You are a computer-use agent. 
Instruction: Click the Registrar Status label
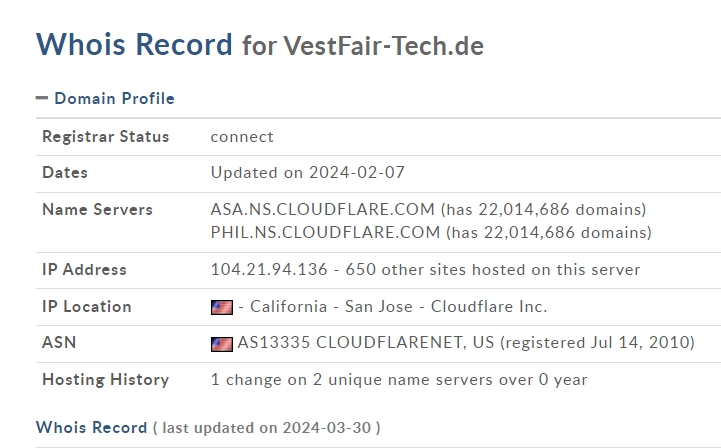(x=106, y=137)
